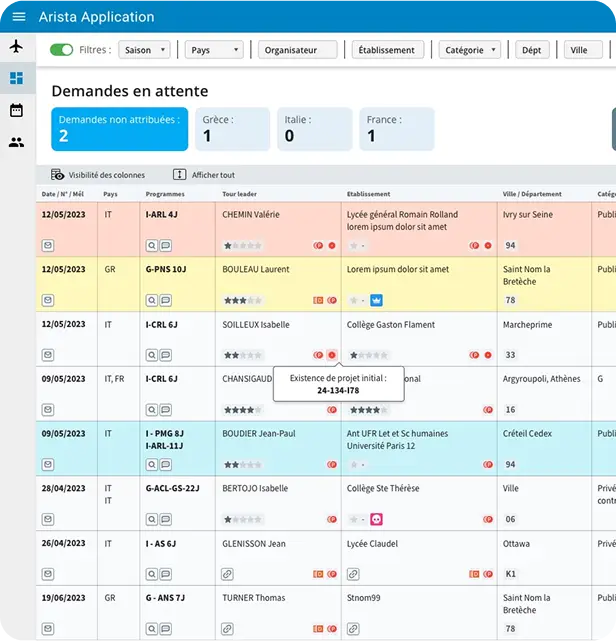Open comment icon in I-ARL 4J row
Image resolution: width=616 pixels, height=641 pixels.
(165, 245)
